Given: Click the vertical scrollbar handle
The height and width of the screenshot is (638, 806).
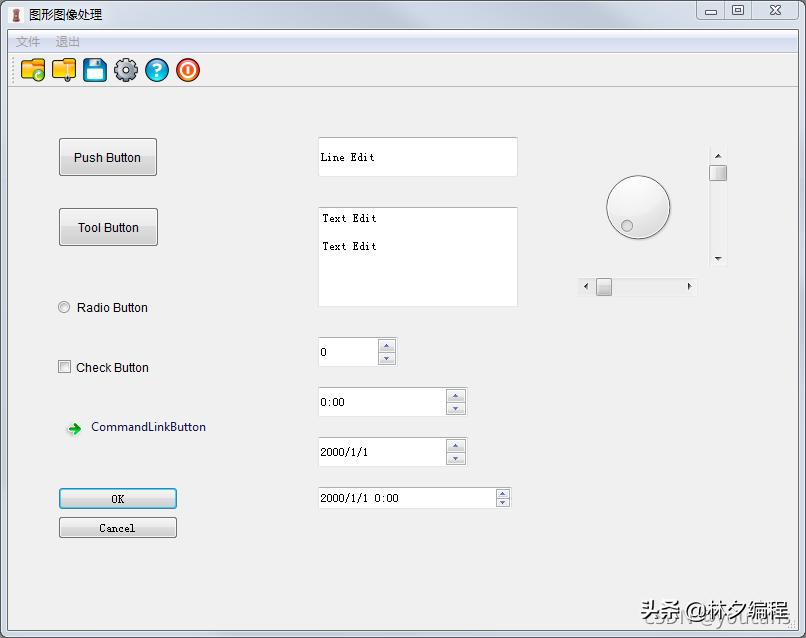Looking at the screenshot, I should tap(718, 173).
